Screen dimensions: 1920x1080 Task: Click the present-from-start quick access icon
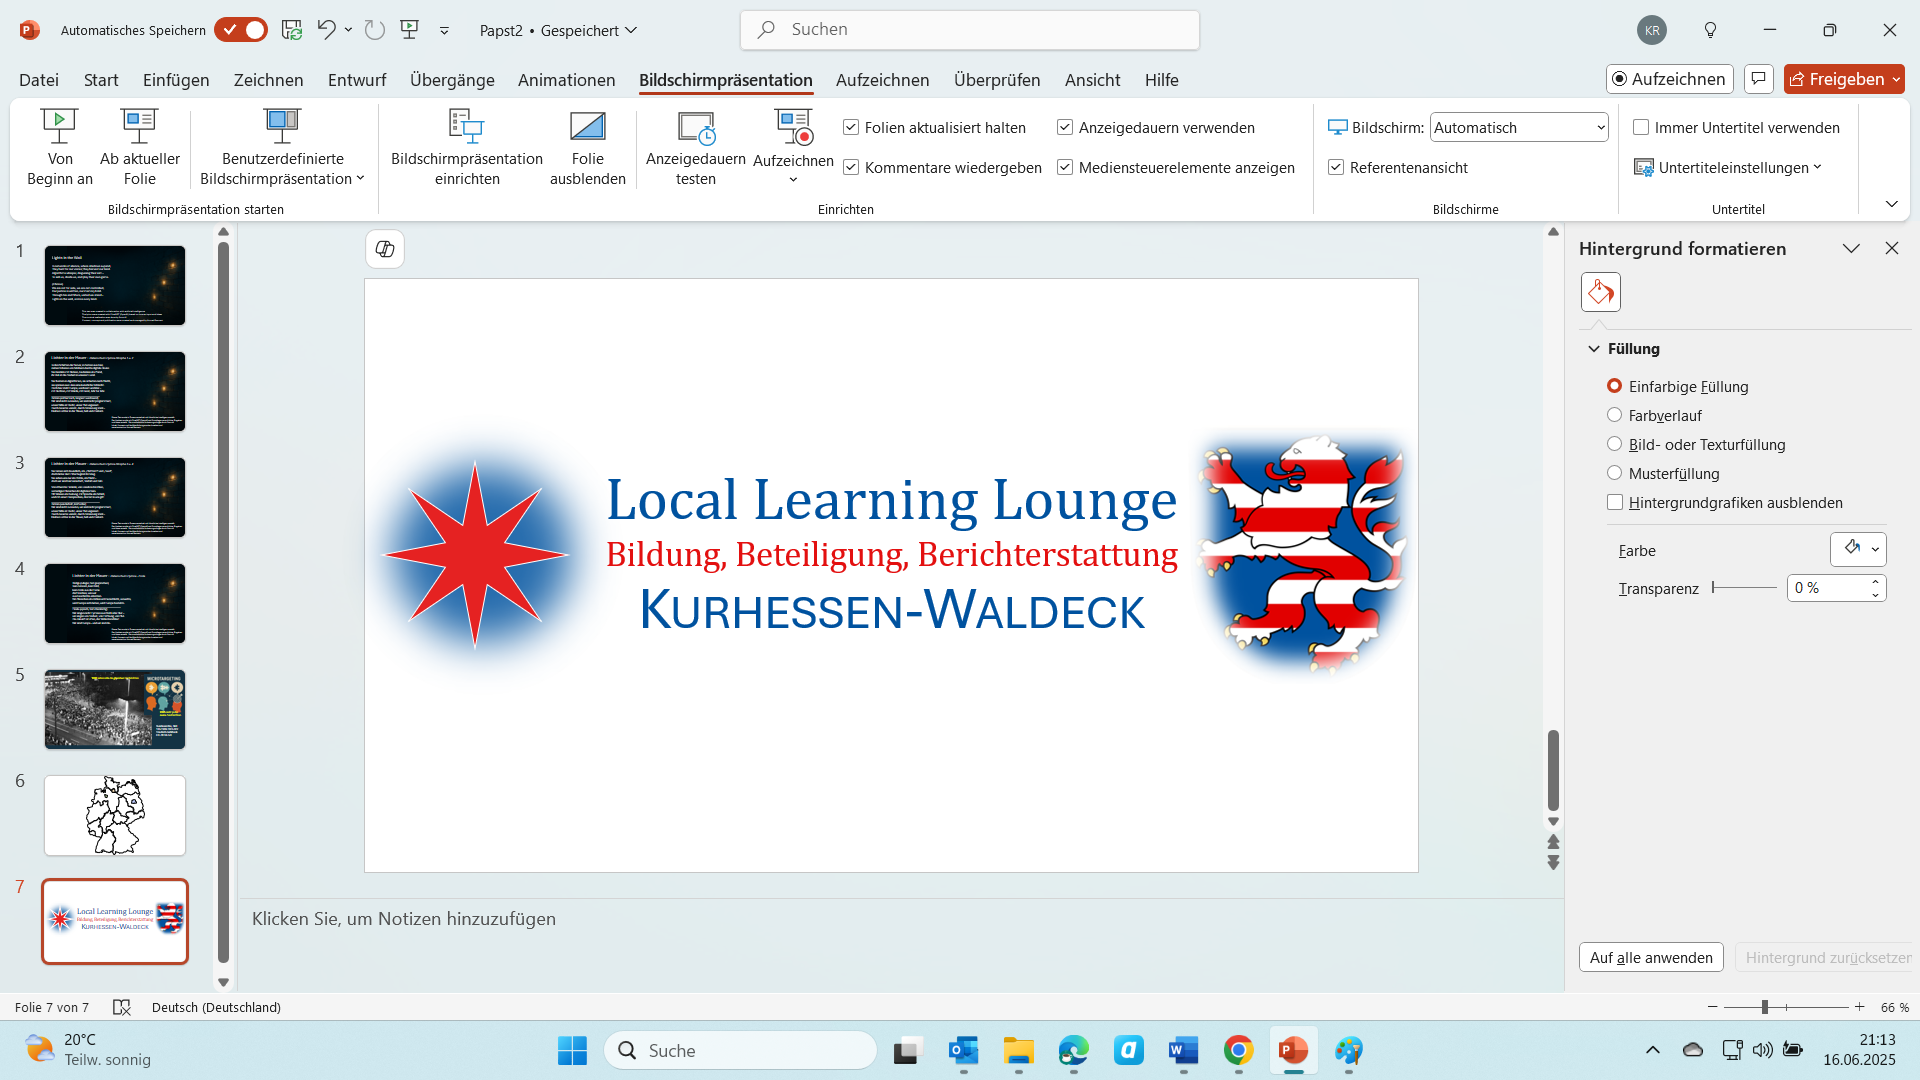click(x=410, y=30)
